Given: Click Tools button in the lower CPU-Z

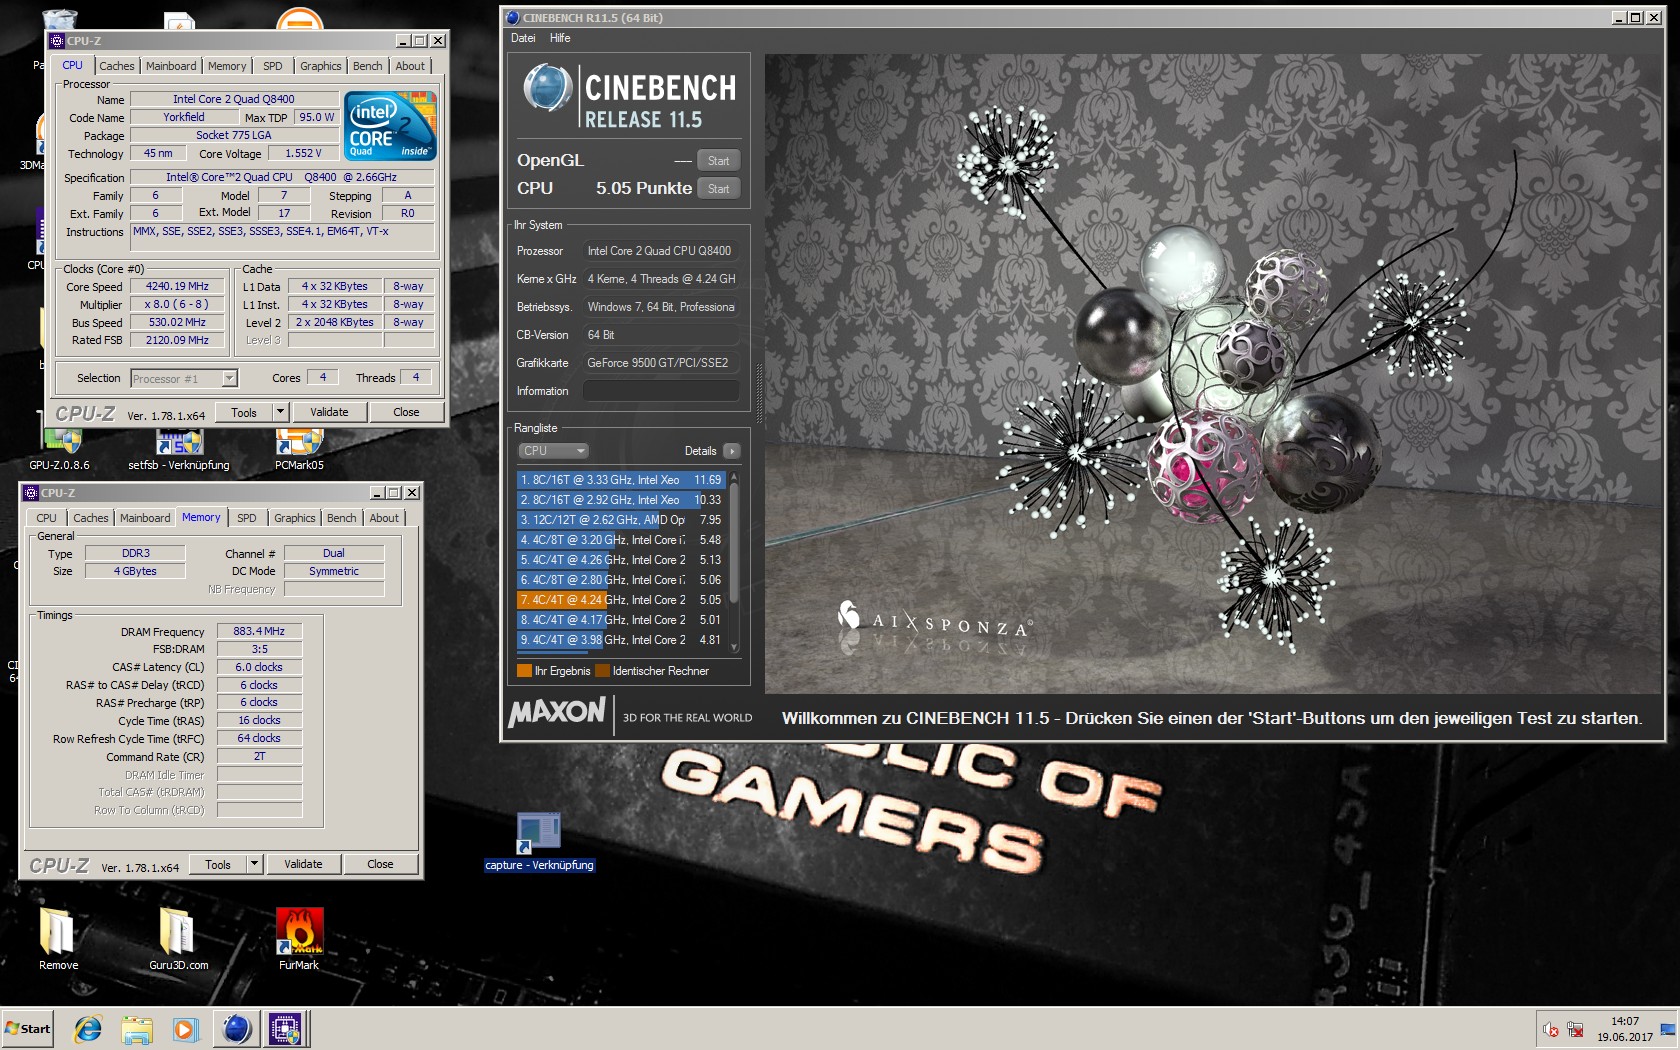Looking at the screenshot, I should [x=218, y=864].
